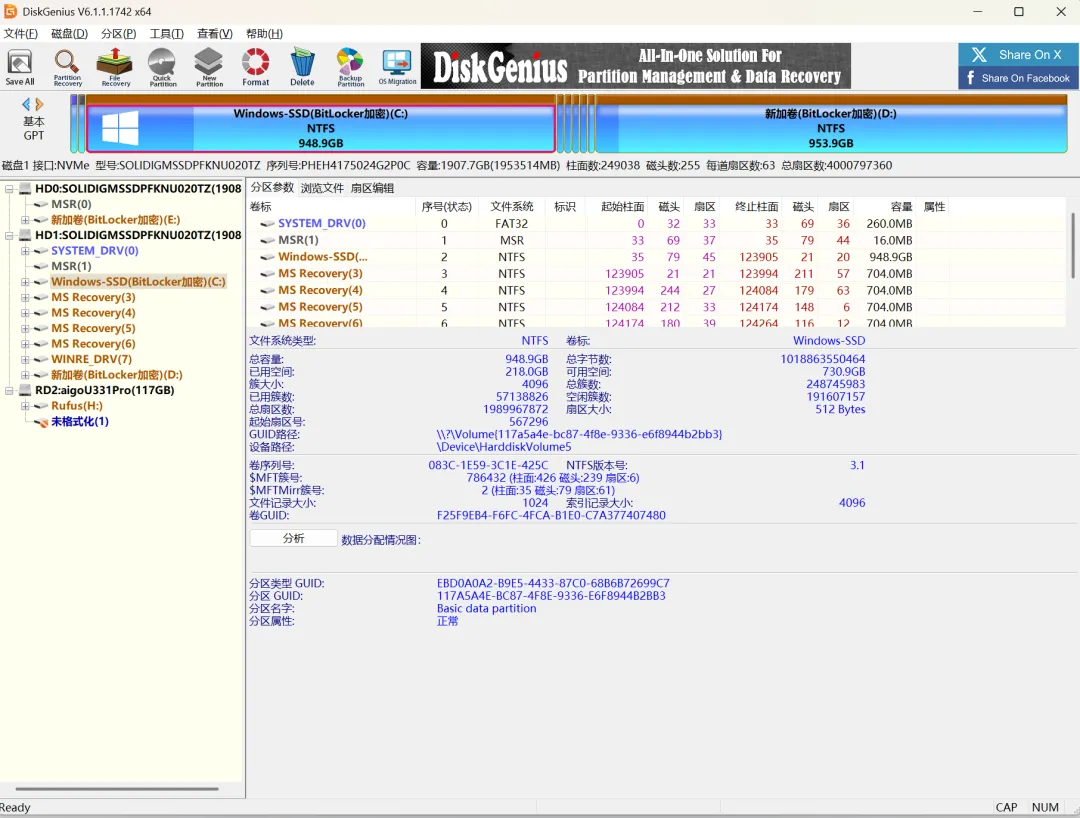This screenshot has width=1080, height=818.
Task: Expand Windows-SSD C: tree node
Action: [x=25, y=282]
